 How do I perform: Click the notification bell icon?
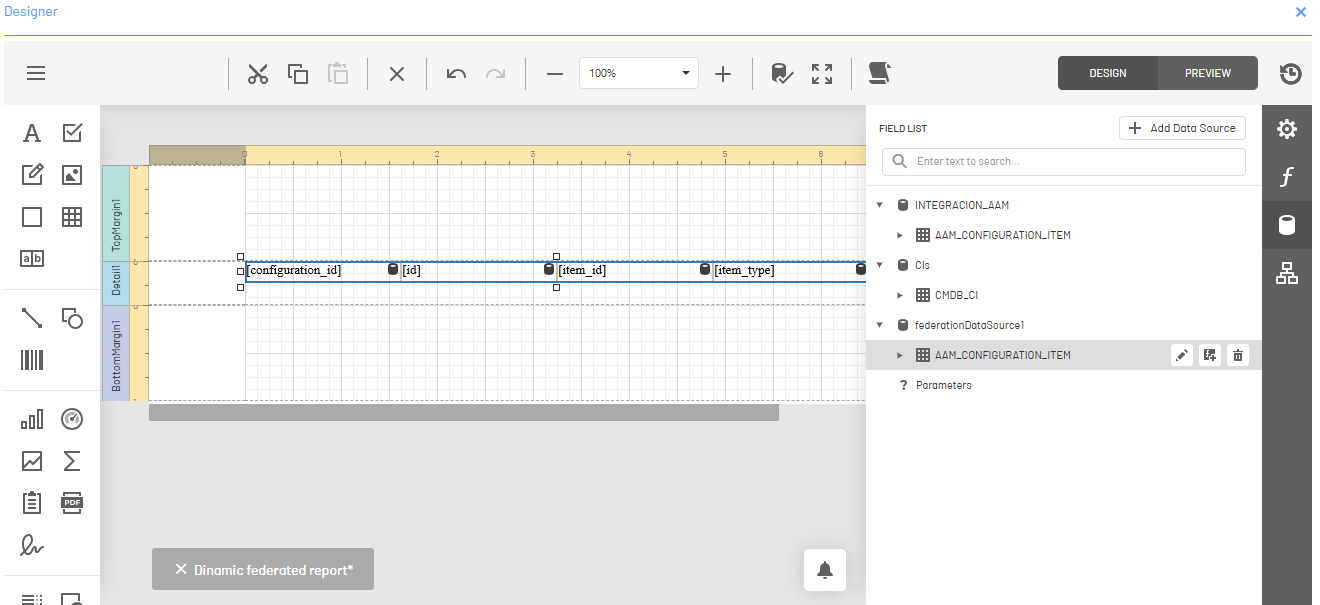pos(825,570)
